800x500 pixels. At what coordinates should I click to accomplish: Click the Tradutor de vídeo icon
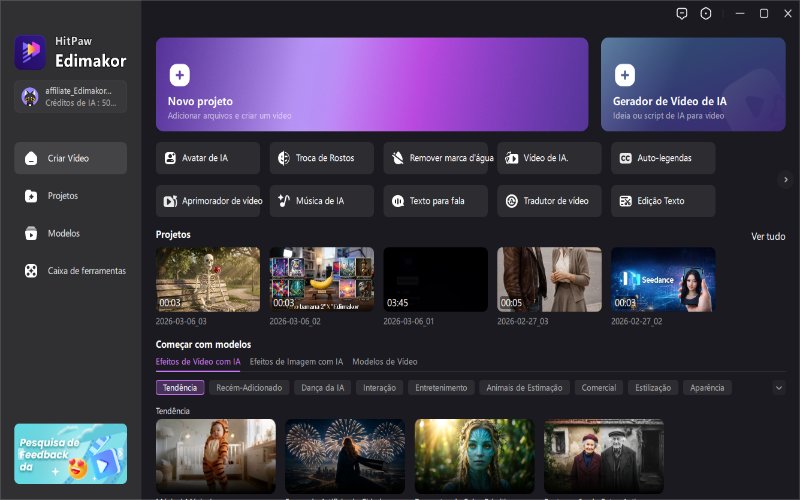[512, 201]
